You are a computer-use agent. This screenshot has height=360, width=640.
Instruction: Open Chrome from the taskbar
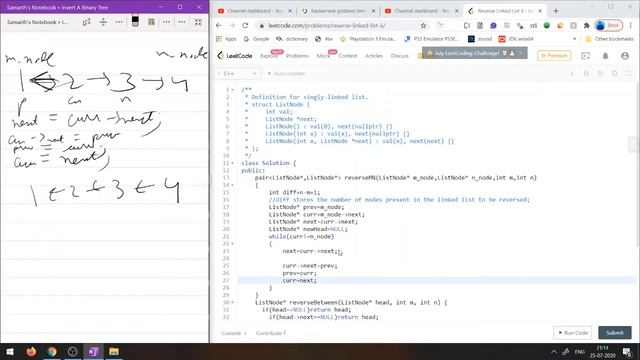pos(52,351)
